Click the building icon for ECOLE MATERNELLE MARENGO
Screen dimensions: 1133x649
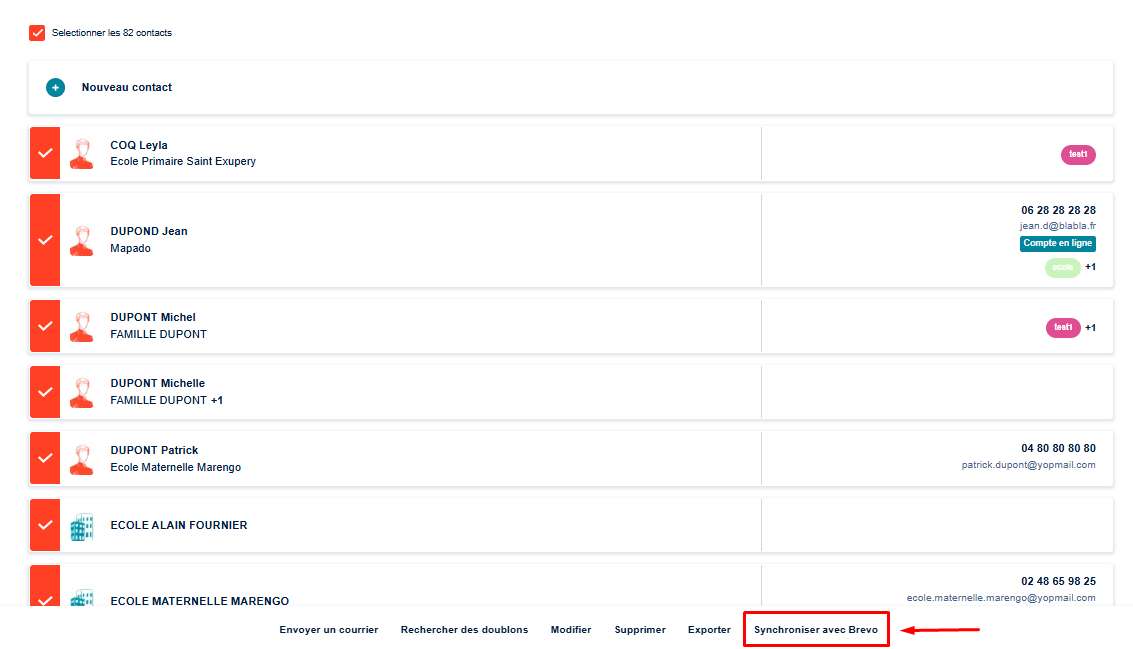tap(81, 596)
